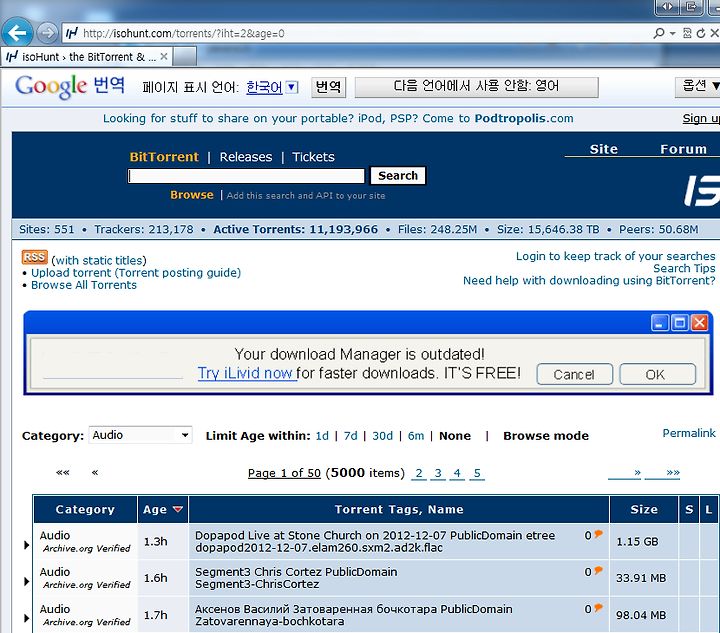
Task: Open Upload torrent posting guide link
Action: 136,272
